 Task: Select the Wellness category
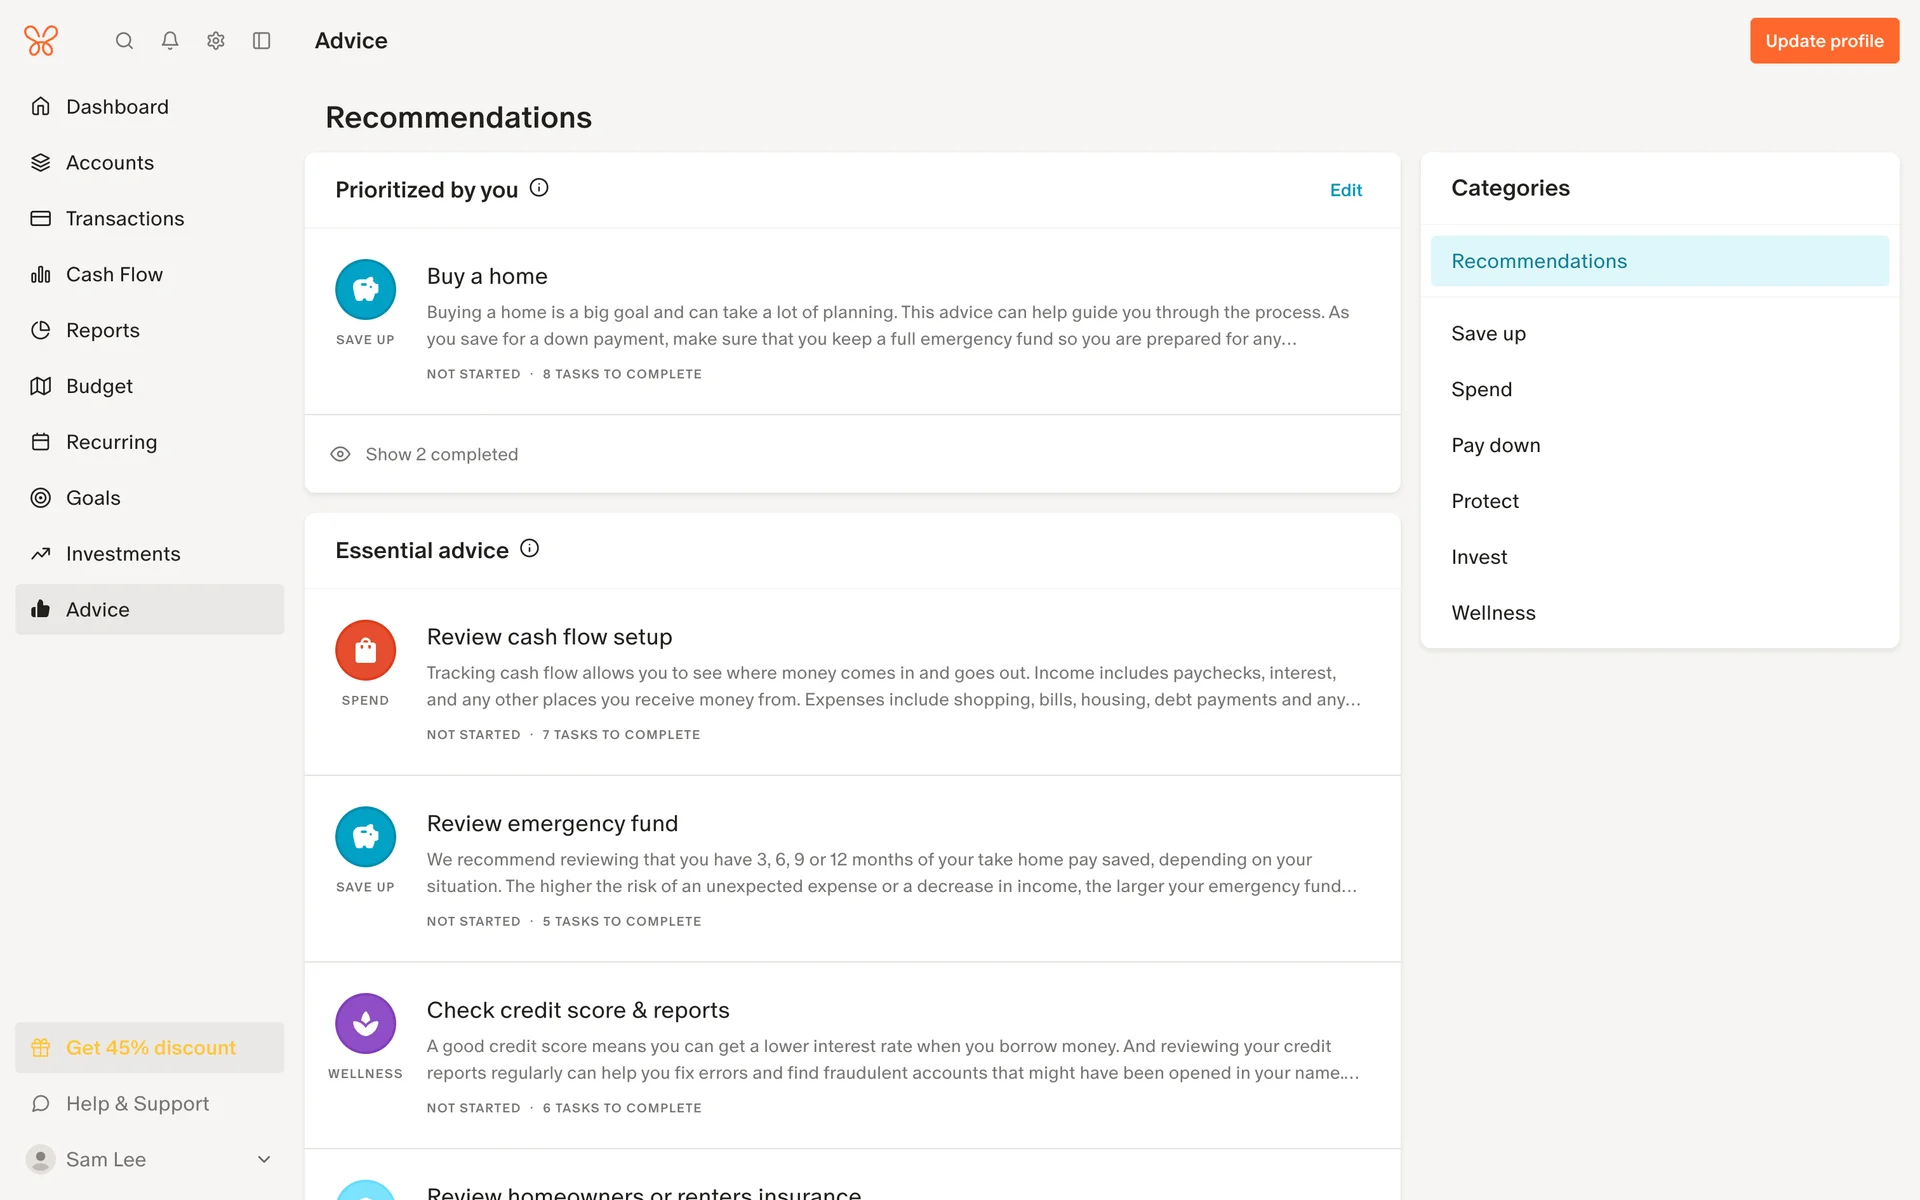(x=1493, y=613)
